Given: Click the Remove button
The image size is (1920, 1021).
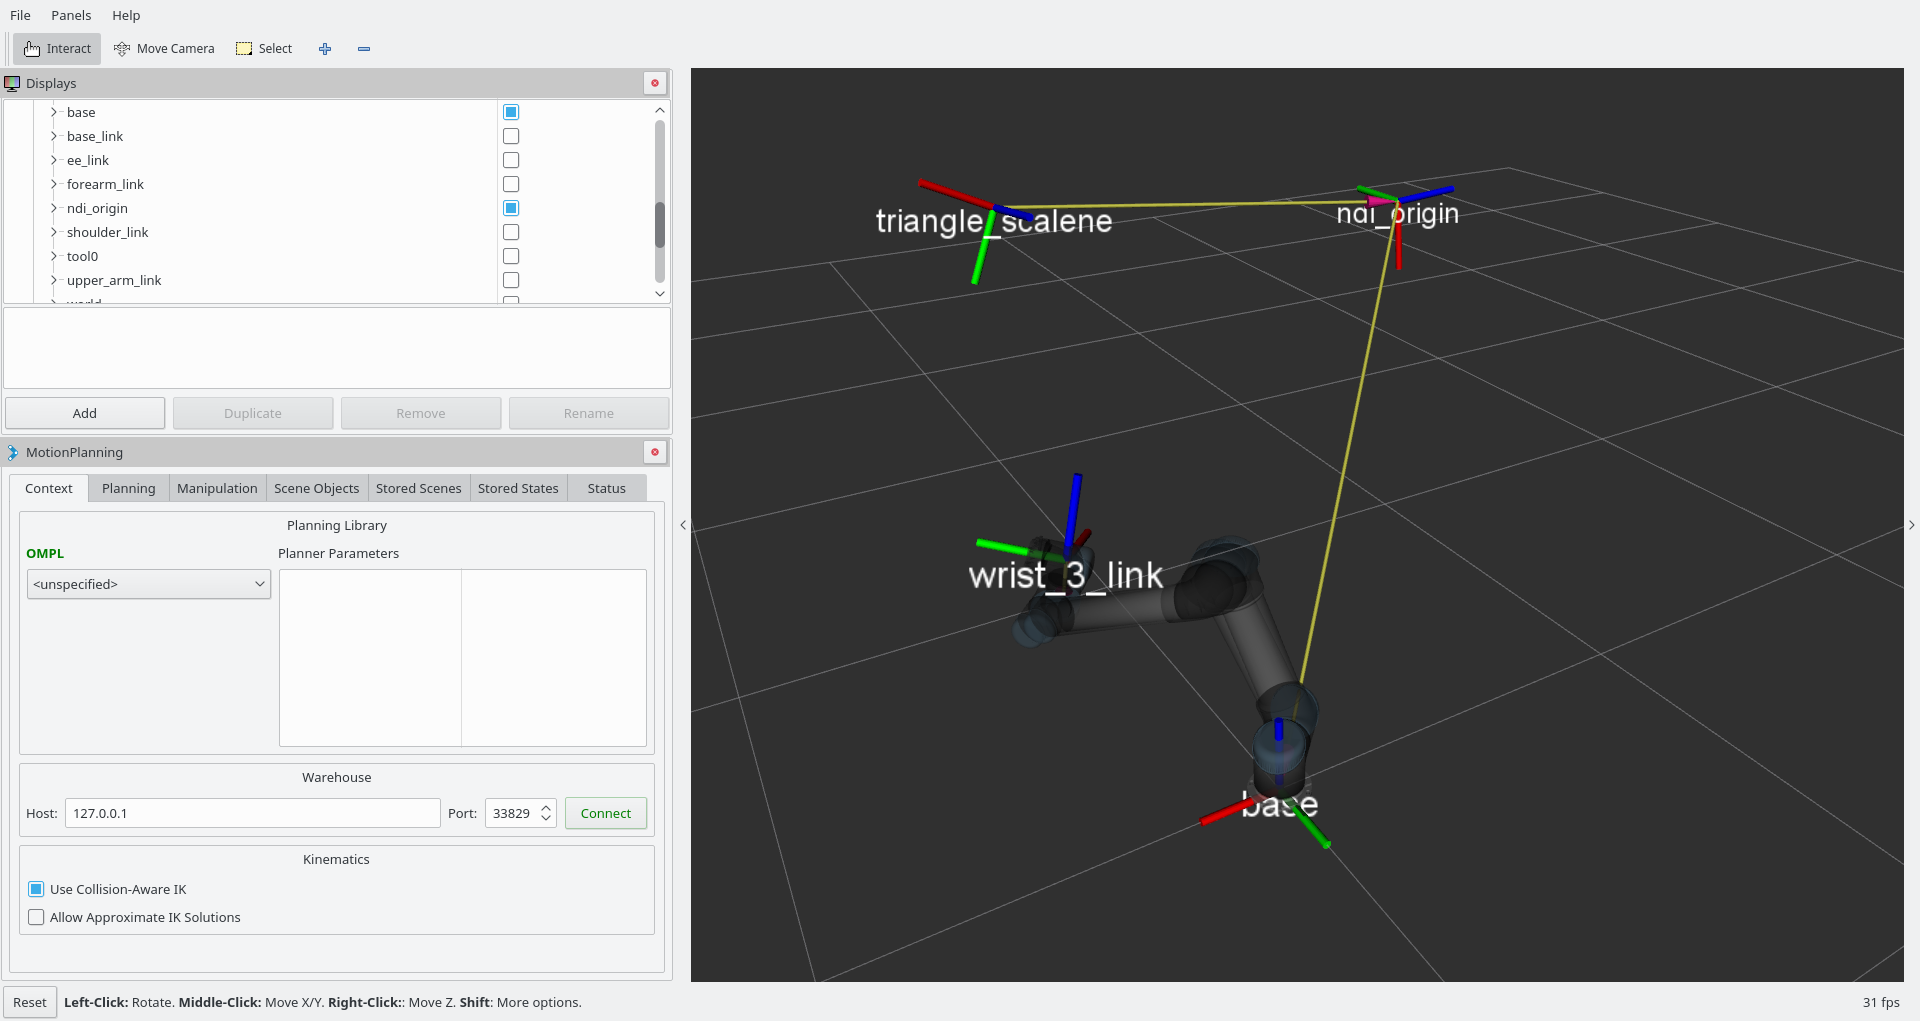Looking at the screenshot, I should coord(421,413).
